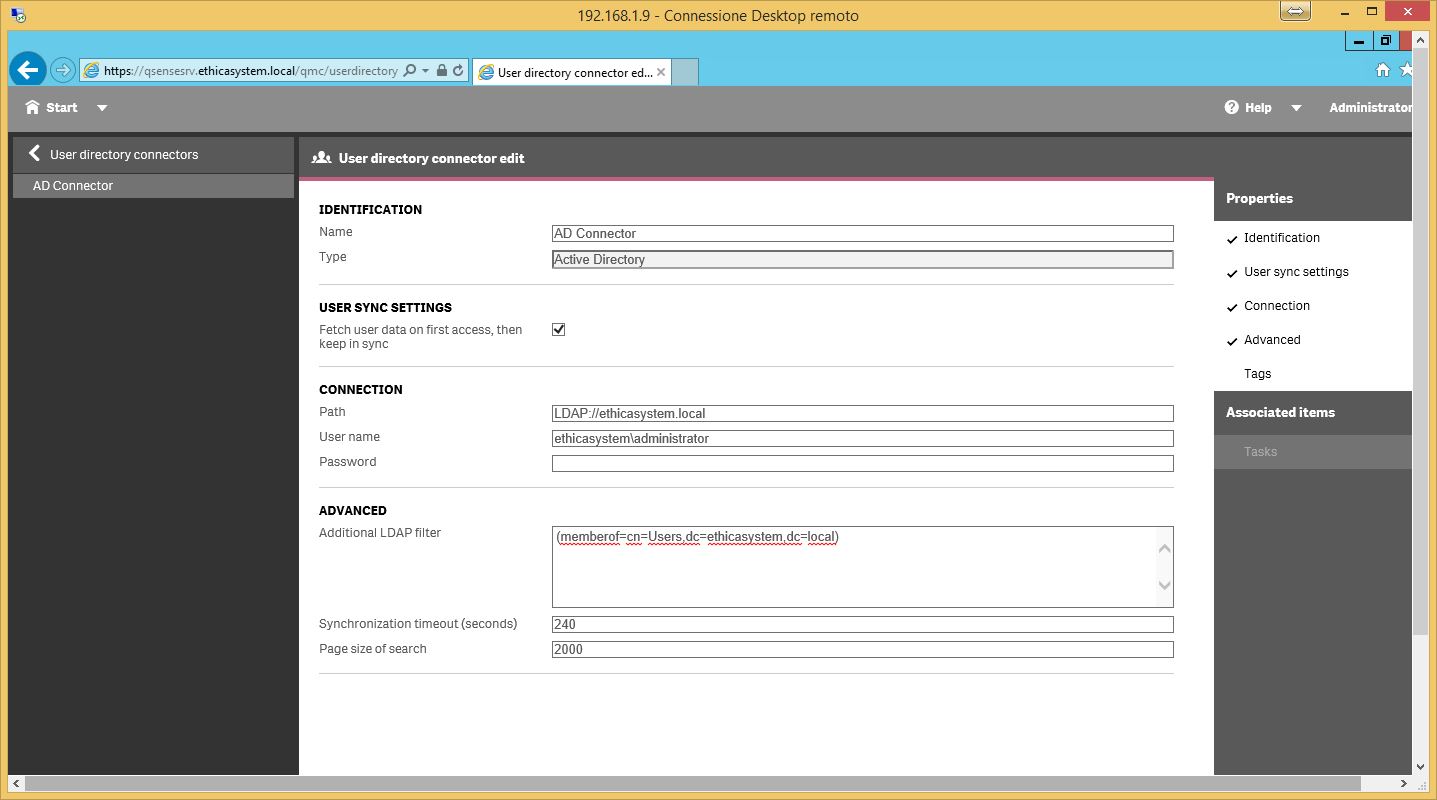Click the Start label in QMC header
The image size is (1437, 800).
(61, 107)
